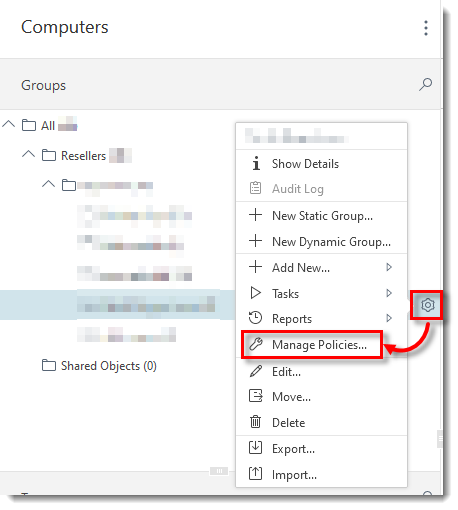The width and height of the screenshot is (458, 510).
Task: Click the Move arrow-box icon
Action: pos(256,396)
